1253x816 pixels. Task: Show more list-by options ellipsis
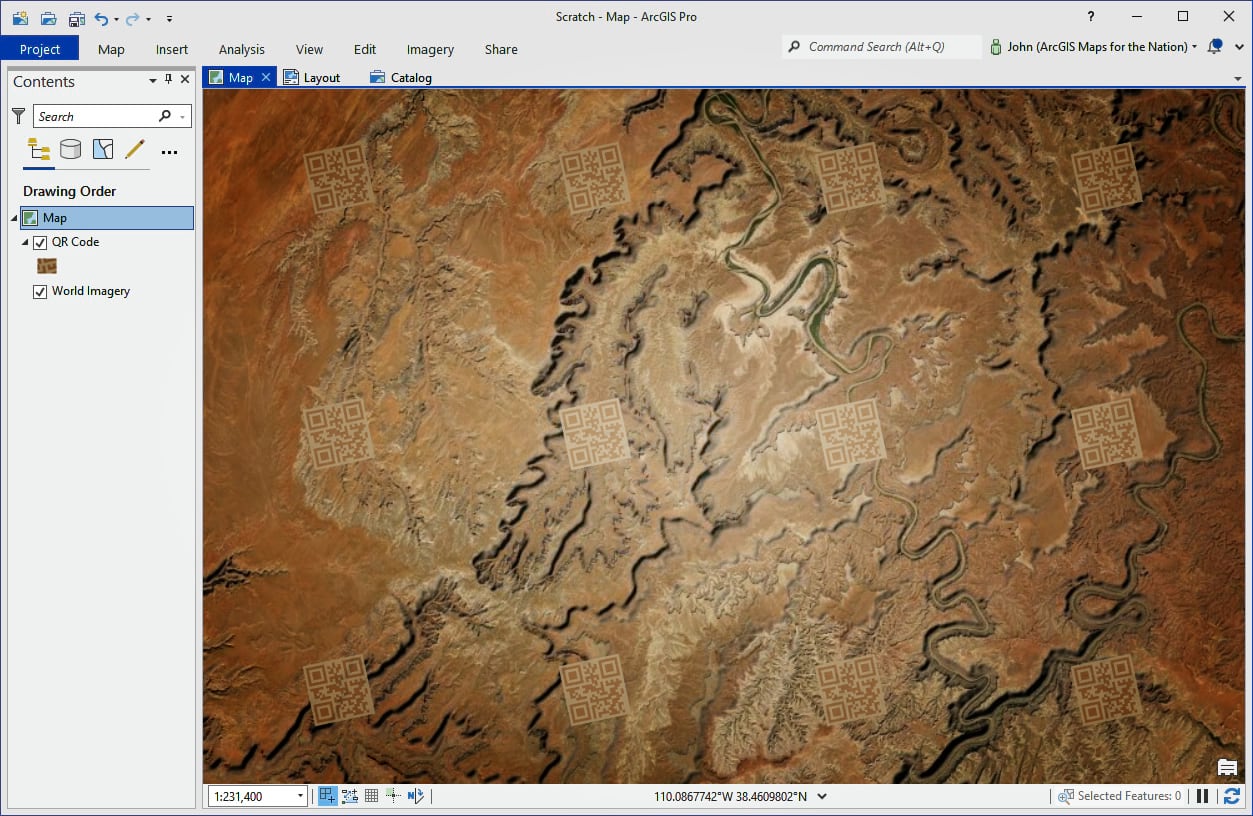pyautogui.click(x=169, y=152)
